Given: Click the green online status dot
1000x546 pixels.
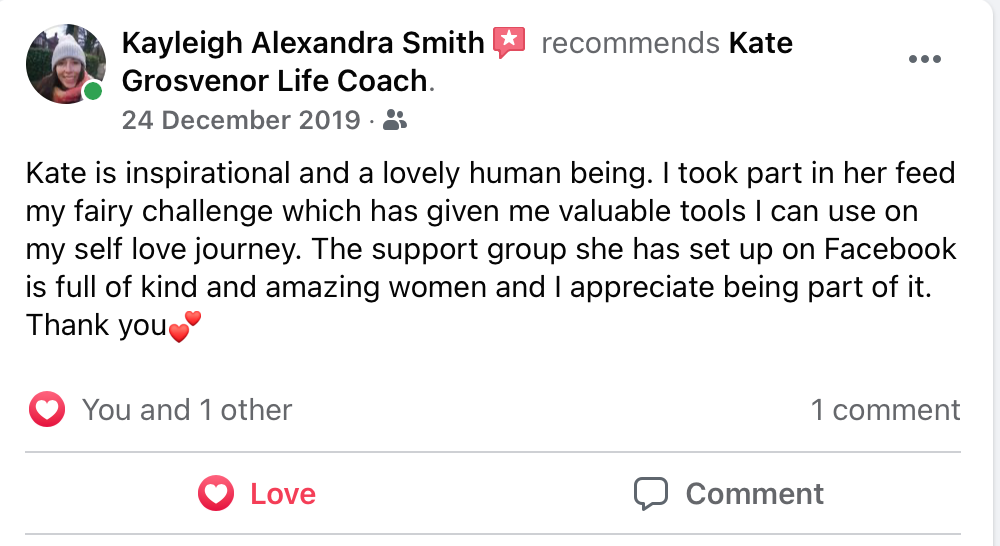Looking at the screenshot, I should [x=93, y=92].
